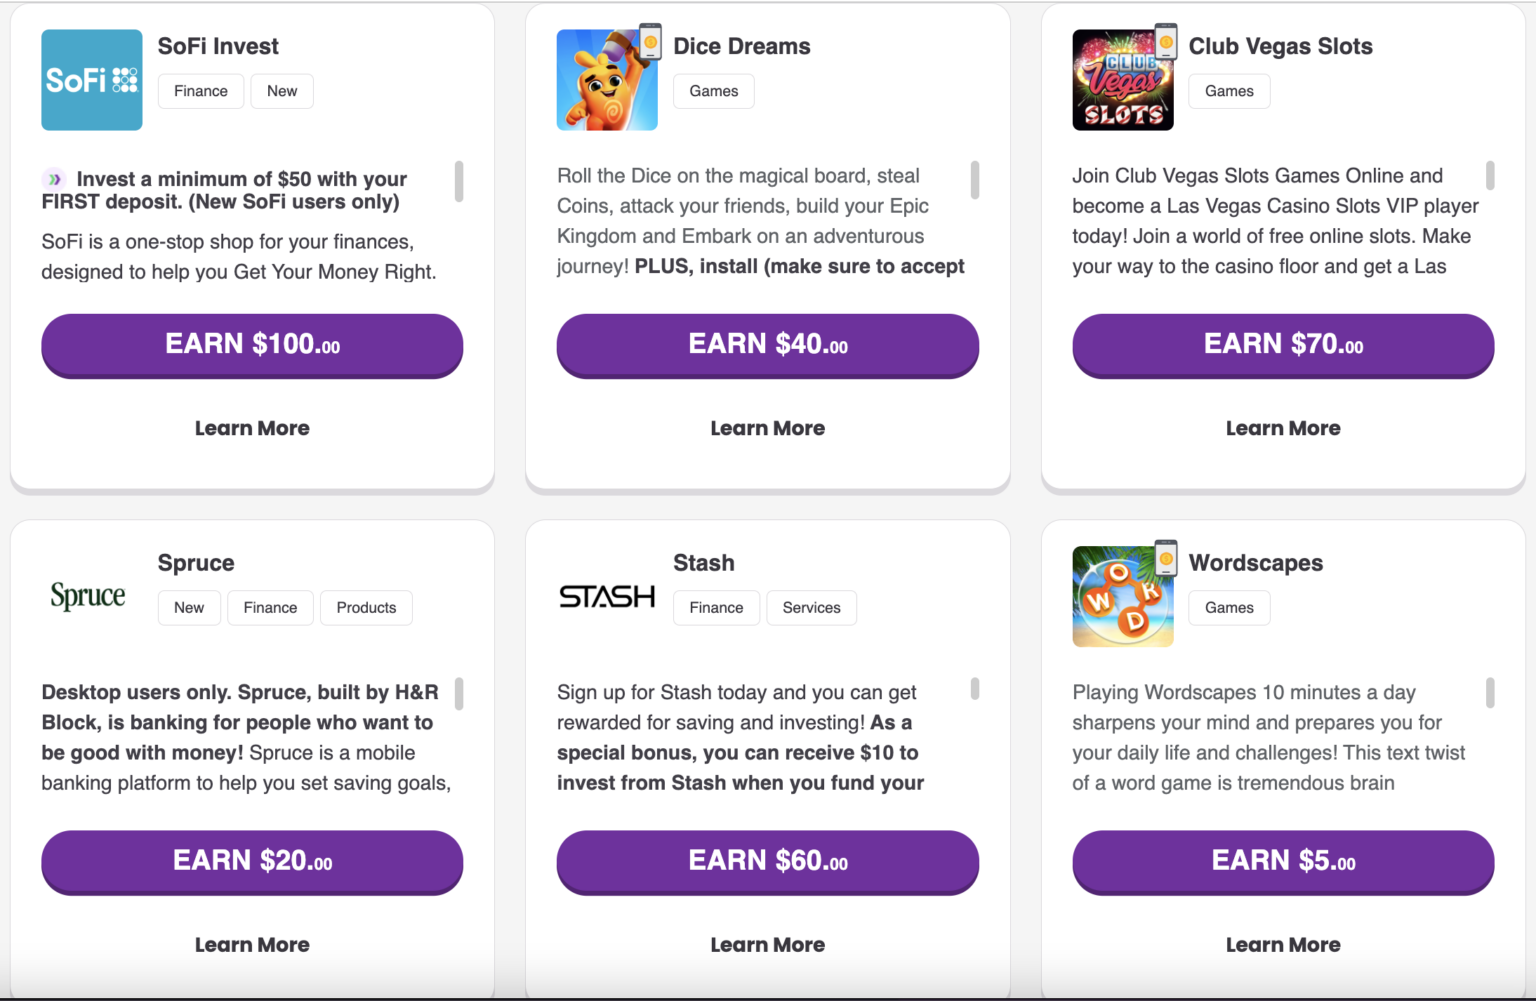
Task: Select the Finance tag under SoFi Invest
Action: (200, 91)
